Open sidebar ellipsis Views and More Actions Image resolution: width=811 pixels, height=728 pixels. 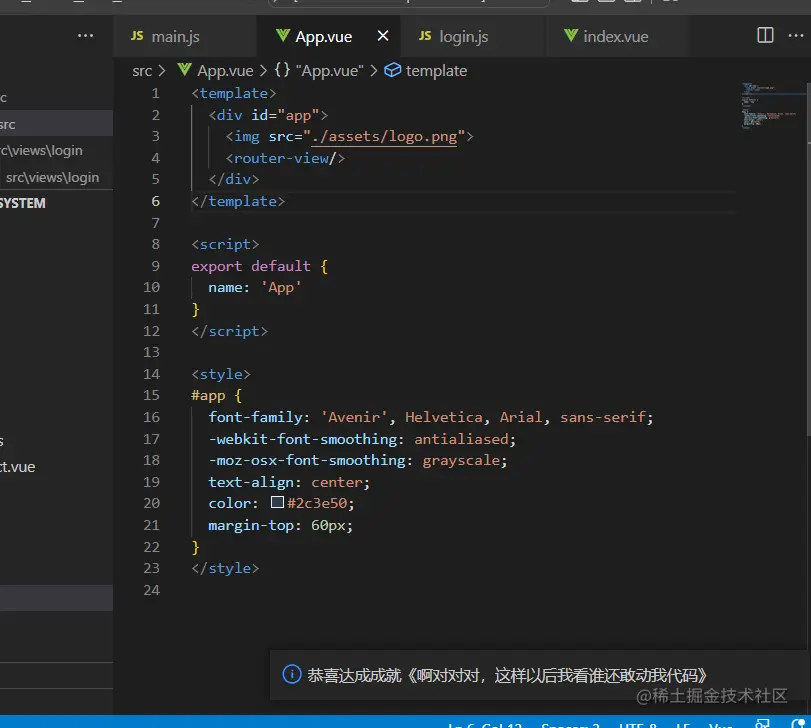pos(86,36)
